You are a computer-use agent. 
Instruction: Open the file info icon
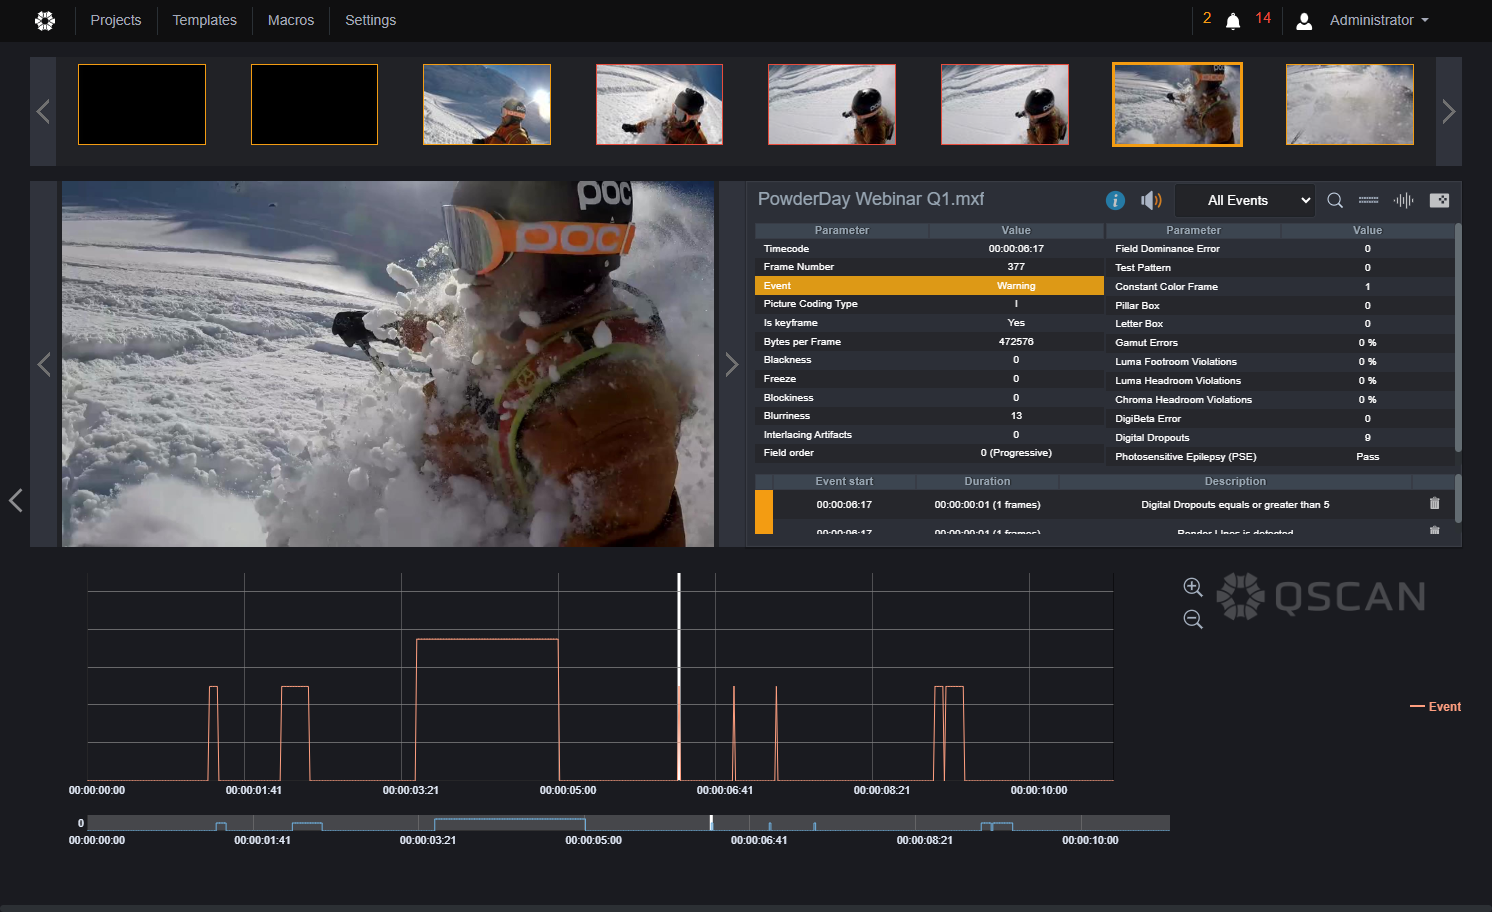click(x=1115, y=200)
